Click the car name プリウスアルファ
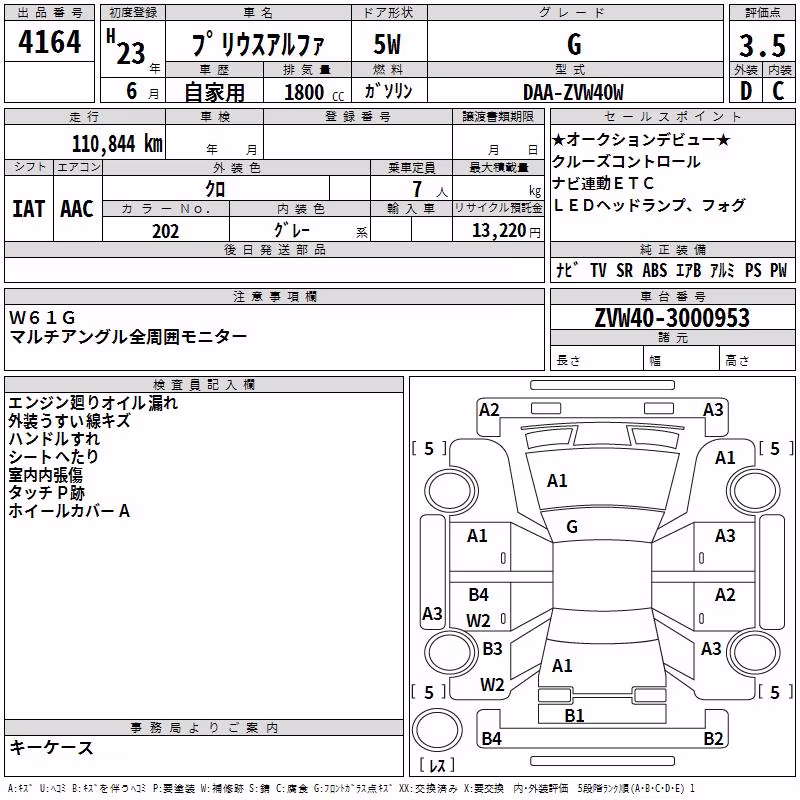 [258, 45]
